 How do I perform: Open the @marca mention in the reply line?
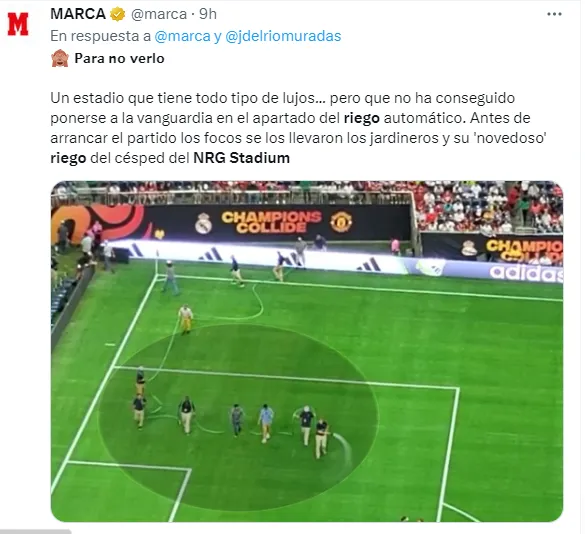(182, 36)
